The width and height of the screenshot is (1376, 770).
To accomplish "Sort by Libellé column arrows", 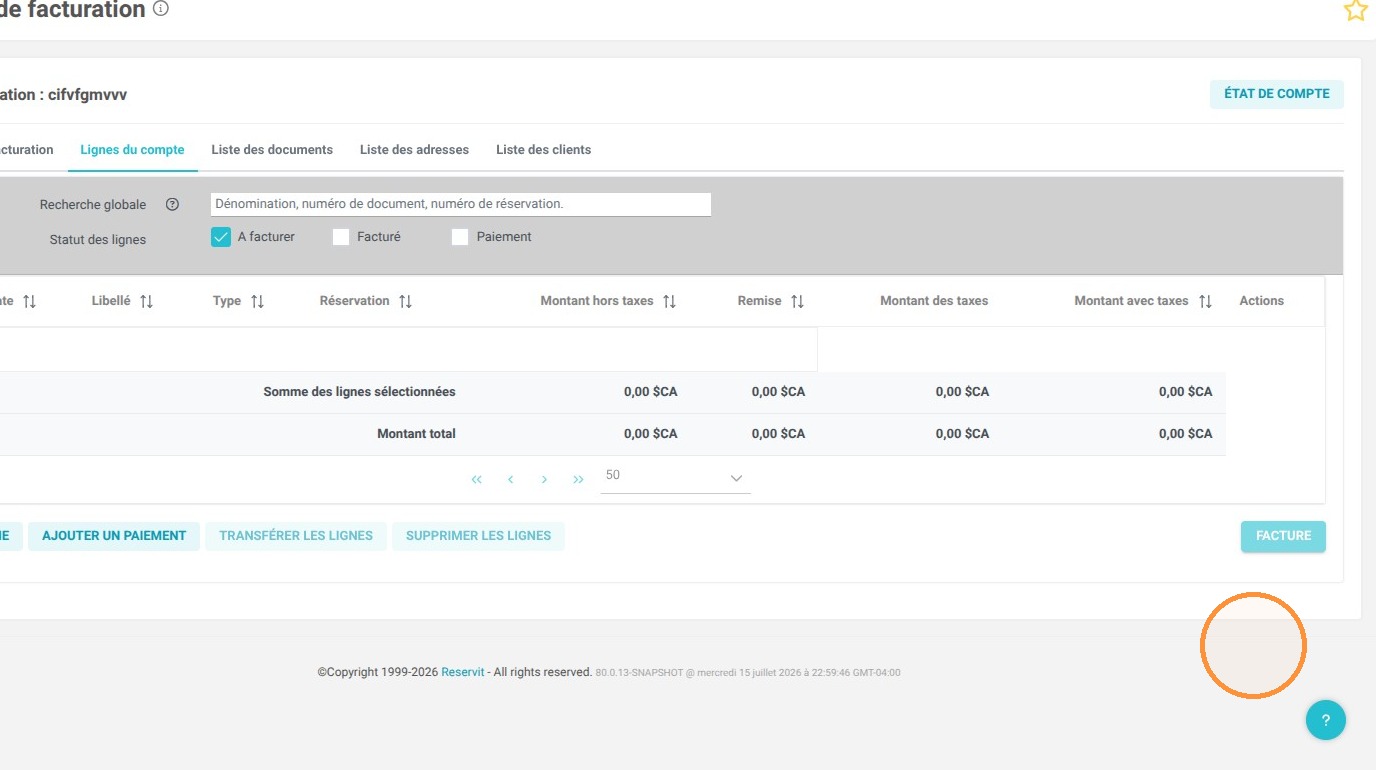I will coord(147,301).
